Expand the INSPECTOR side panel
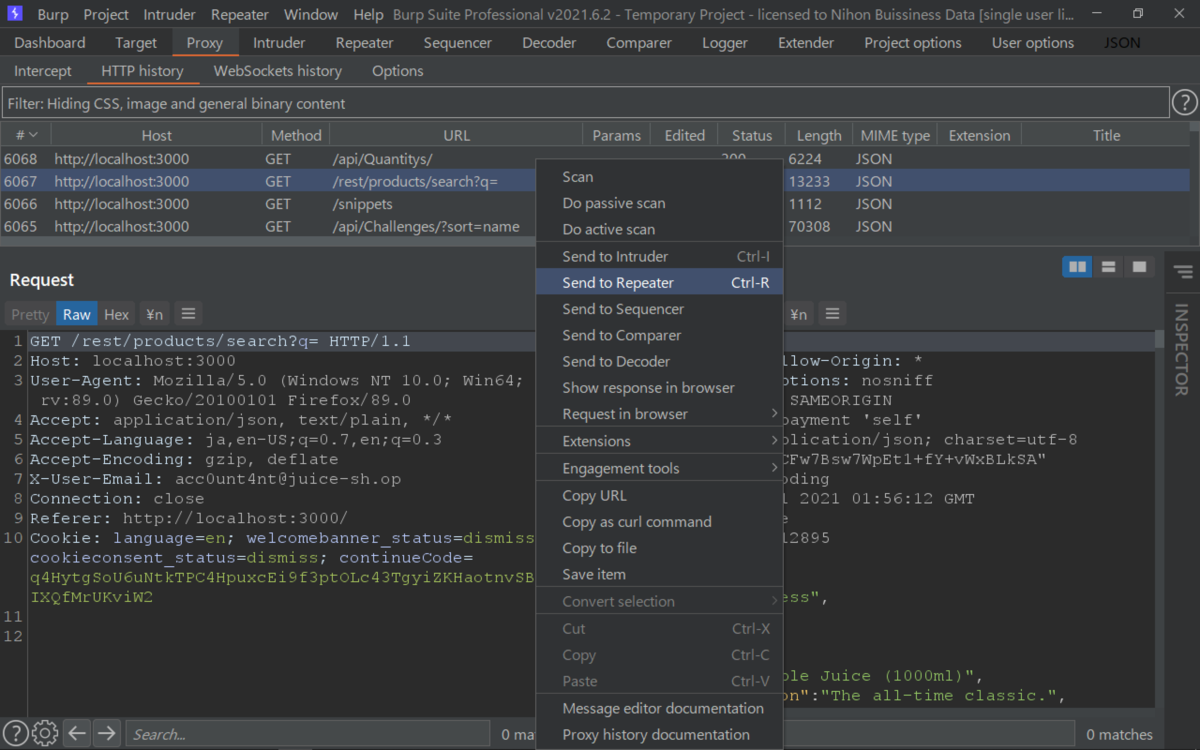 (x=1182, y=348)
